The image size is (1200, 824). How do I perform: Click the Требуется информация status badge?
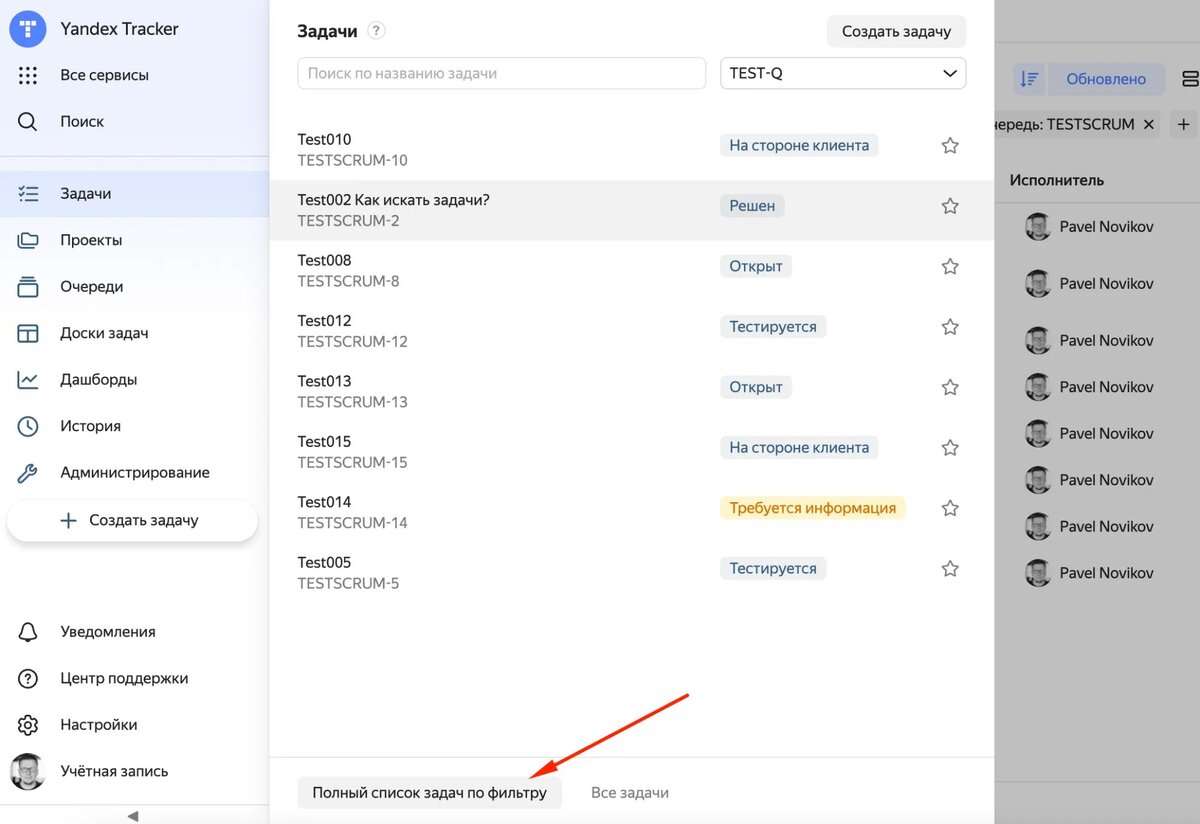(812, 508)
